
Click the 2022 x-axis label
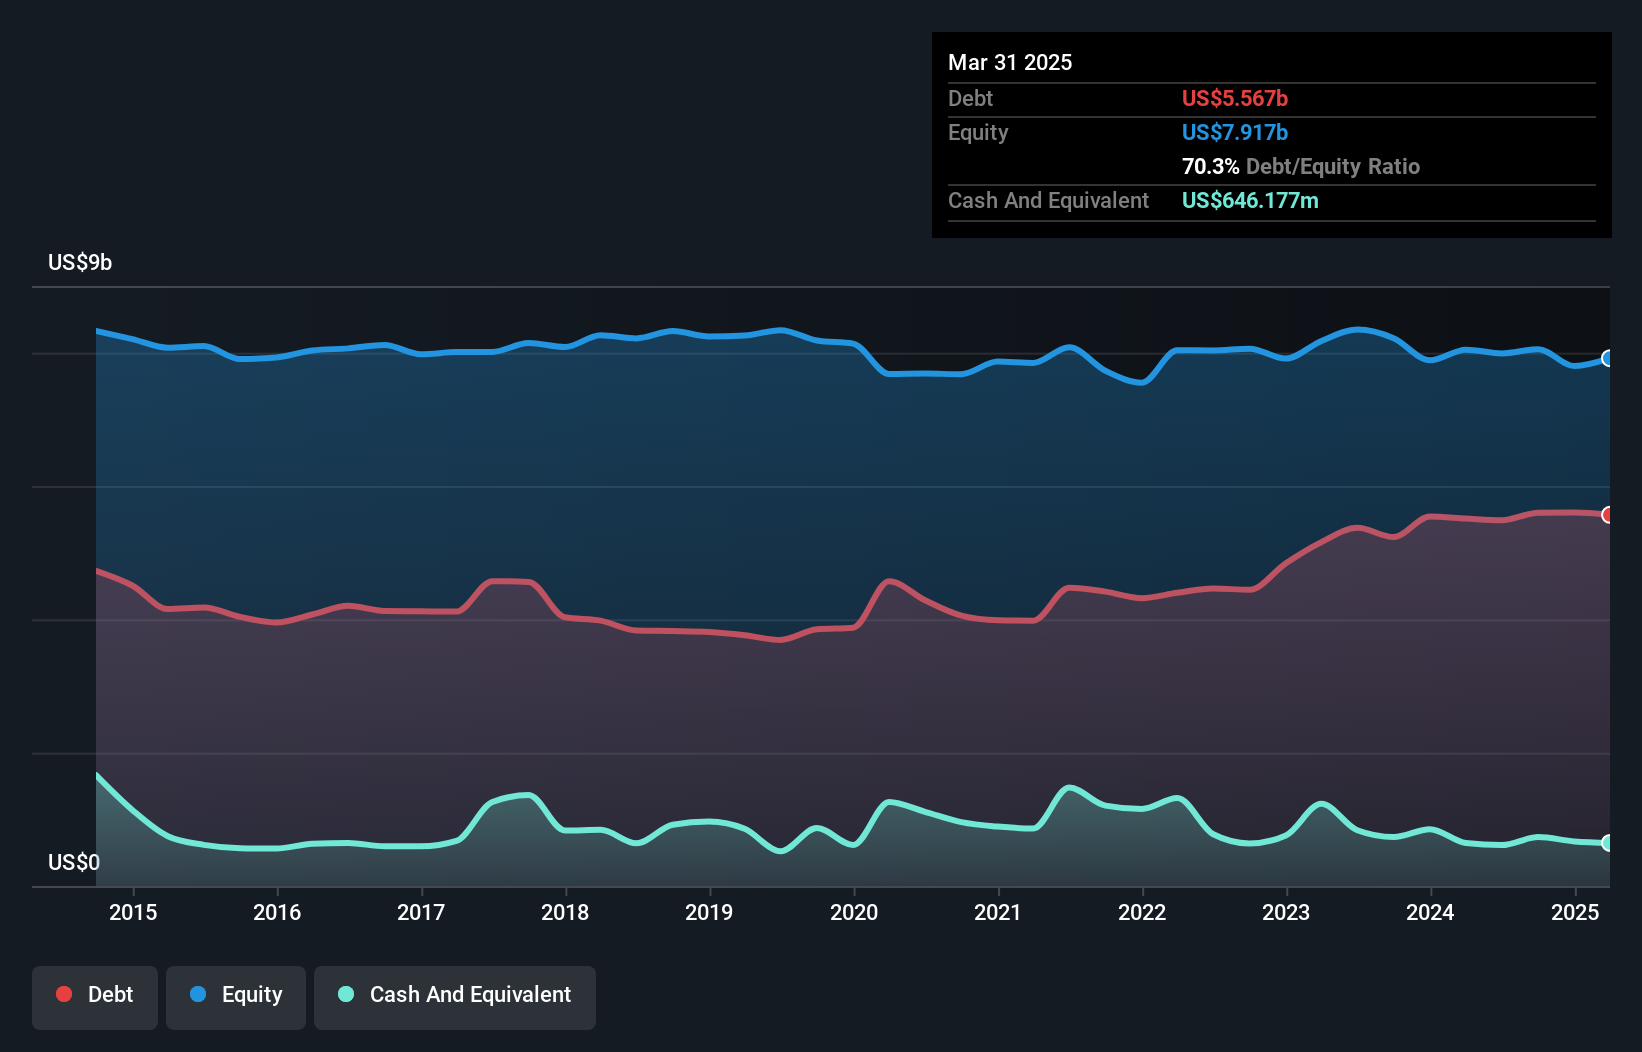1142,912
